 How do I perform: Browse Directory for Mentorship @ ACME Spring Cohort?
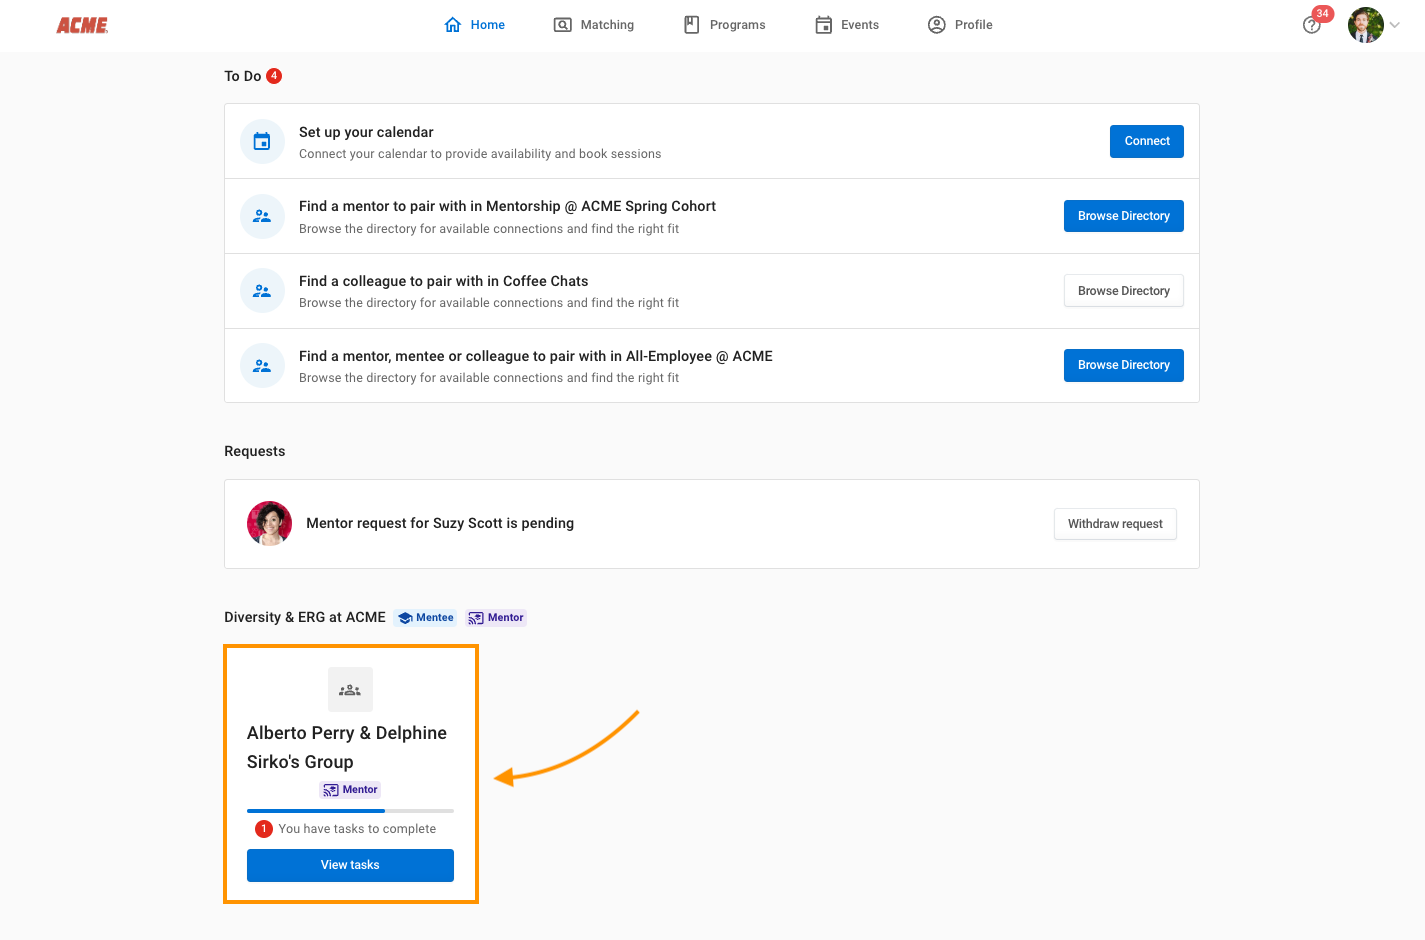click(x=1124, y=216)
